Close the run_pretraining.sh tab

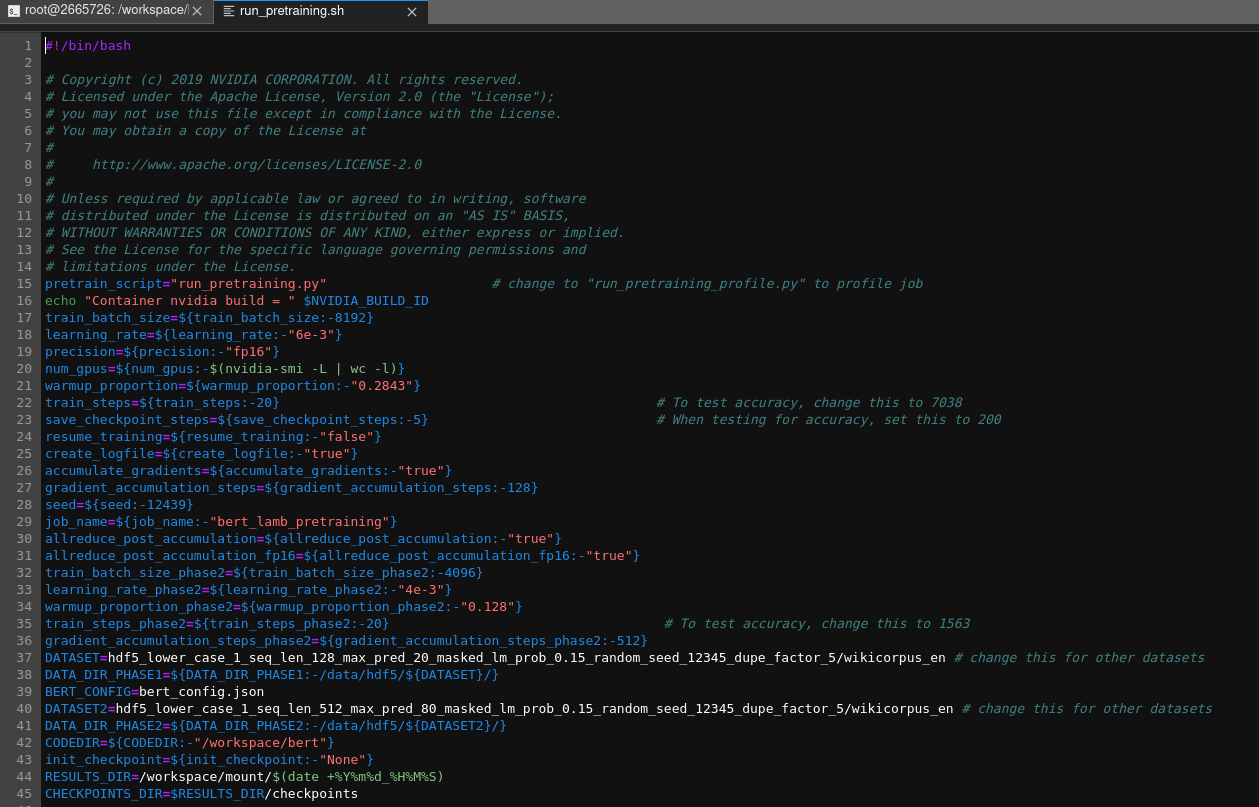[x=412, y=12]
